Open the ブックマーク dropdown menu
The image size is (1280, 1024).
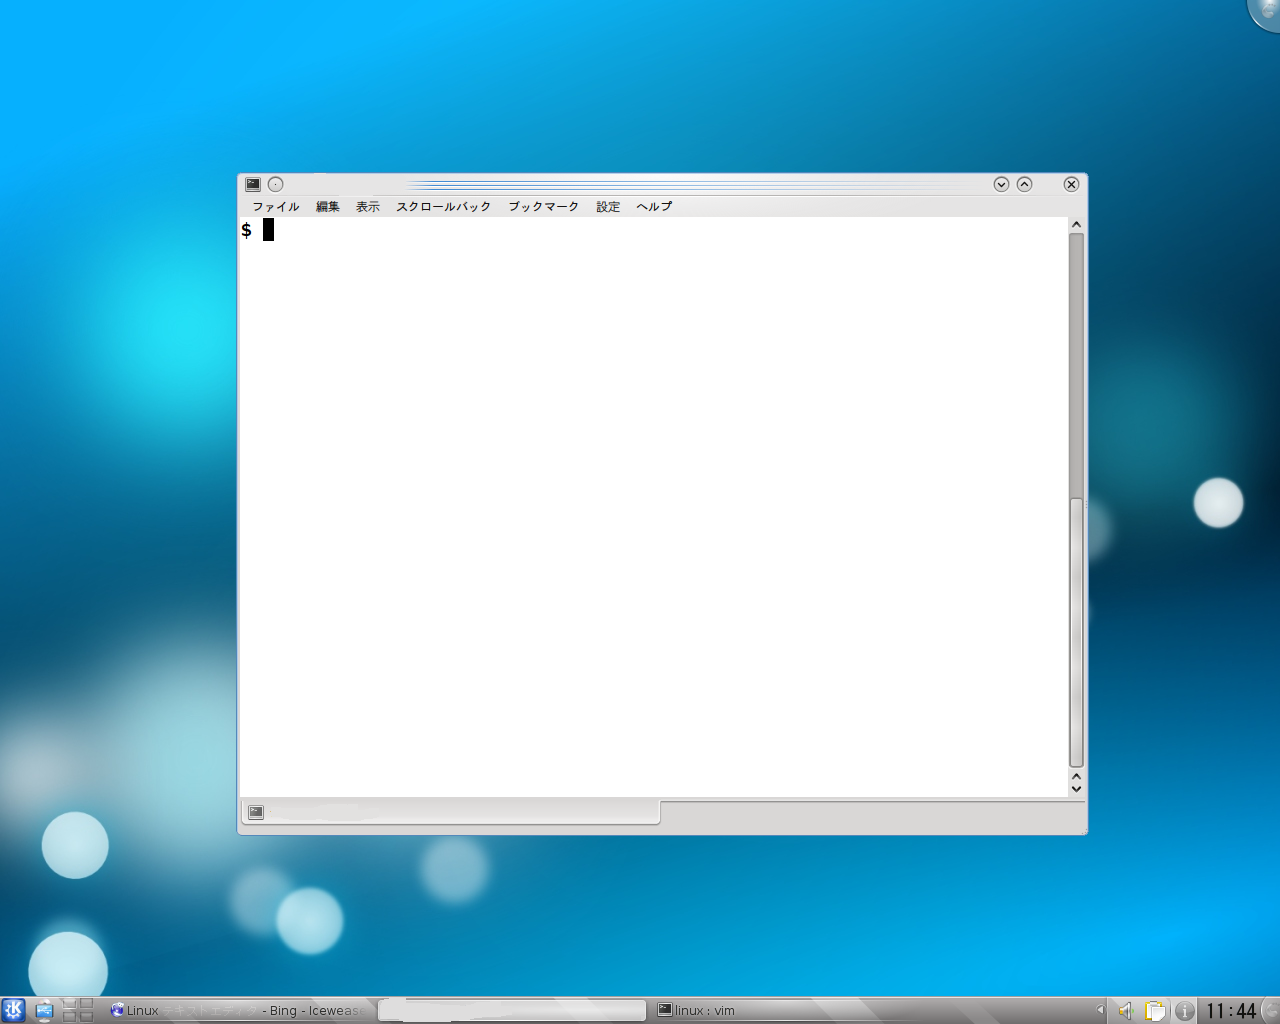543,207
